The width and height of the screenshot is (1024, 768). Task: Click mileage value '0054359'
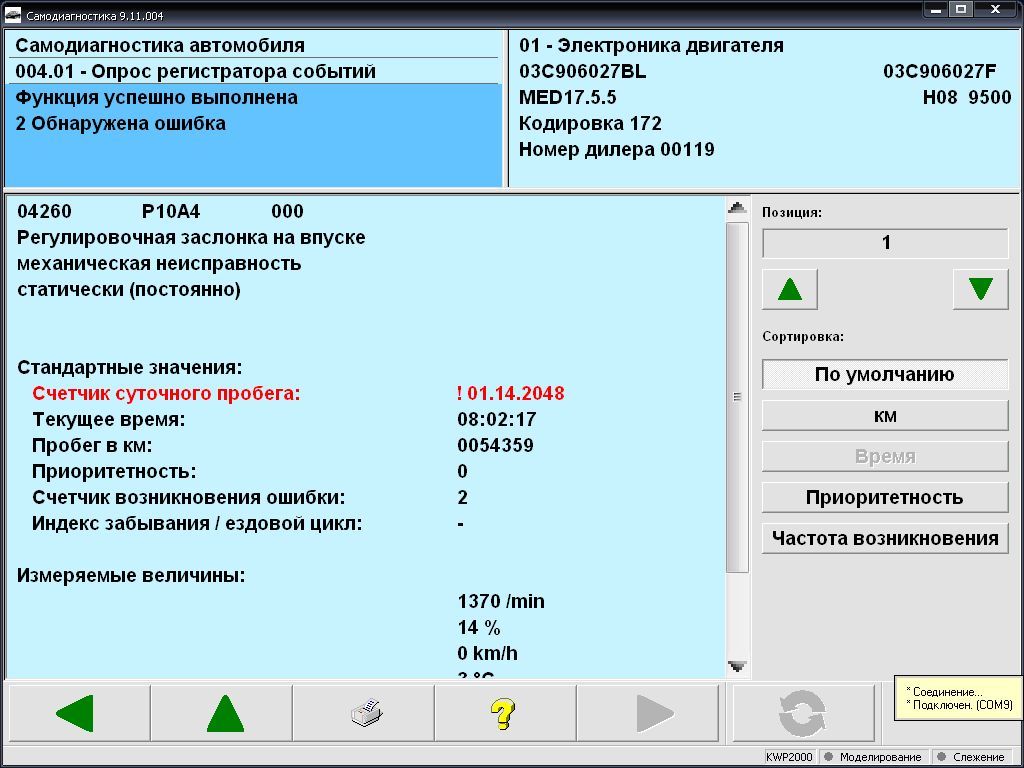pyautogui.click(x=496, y=446)
